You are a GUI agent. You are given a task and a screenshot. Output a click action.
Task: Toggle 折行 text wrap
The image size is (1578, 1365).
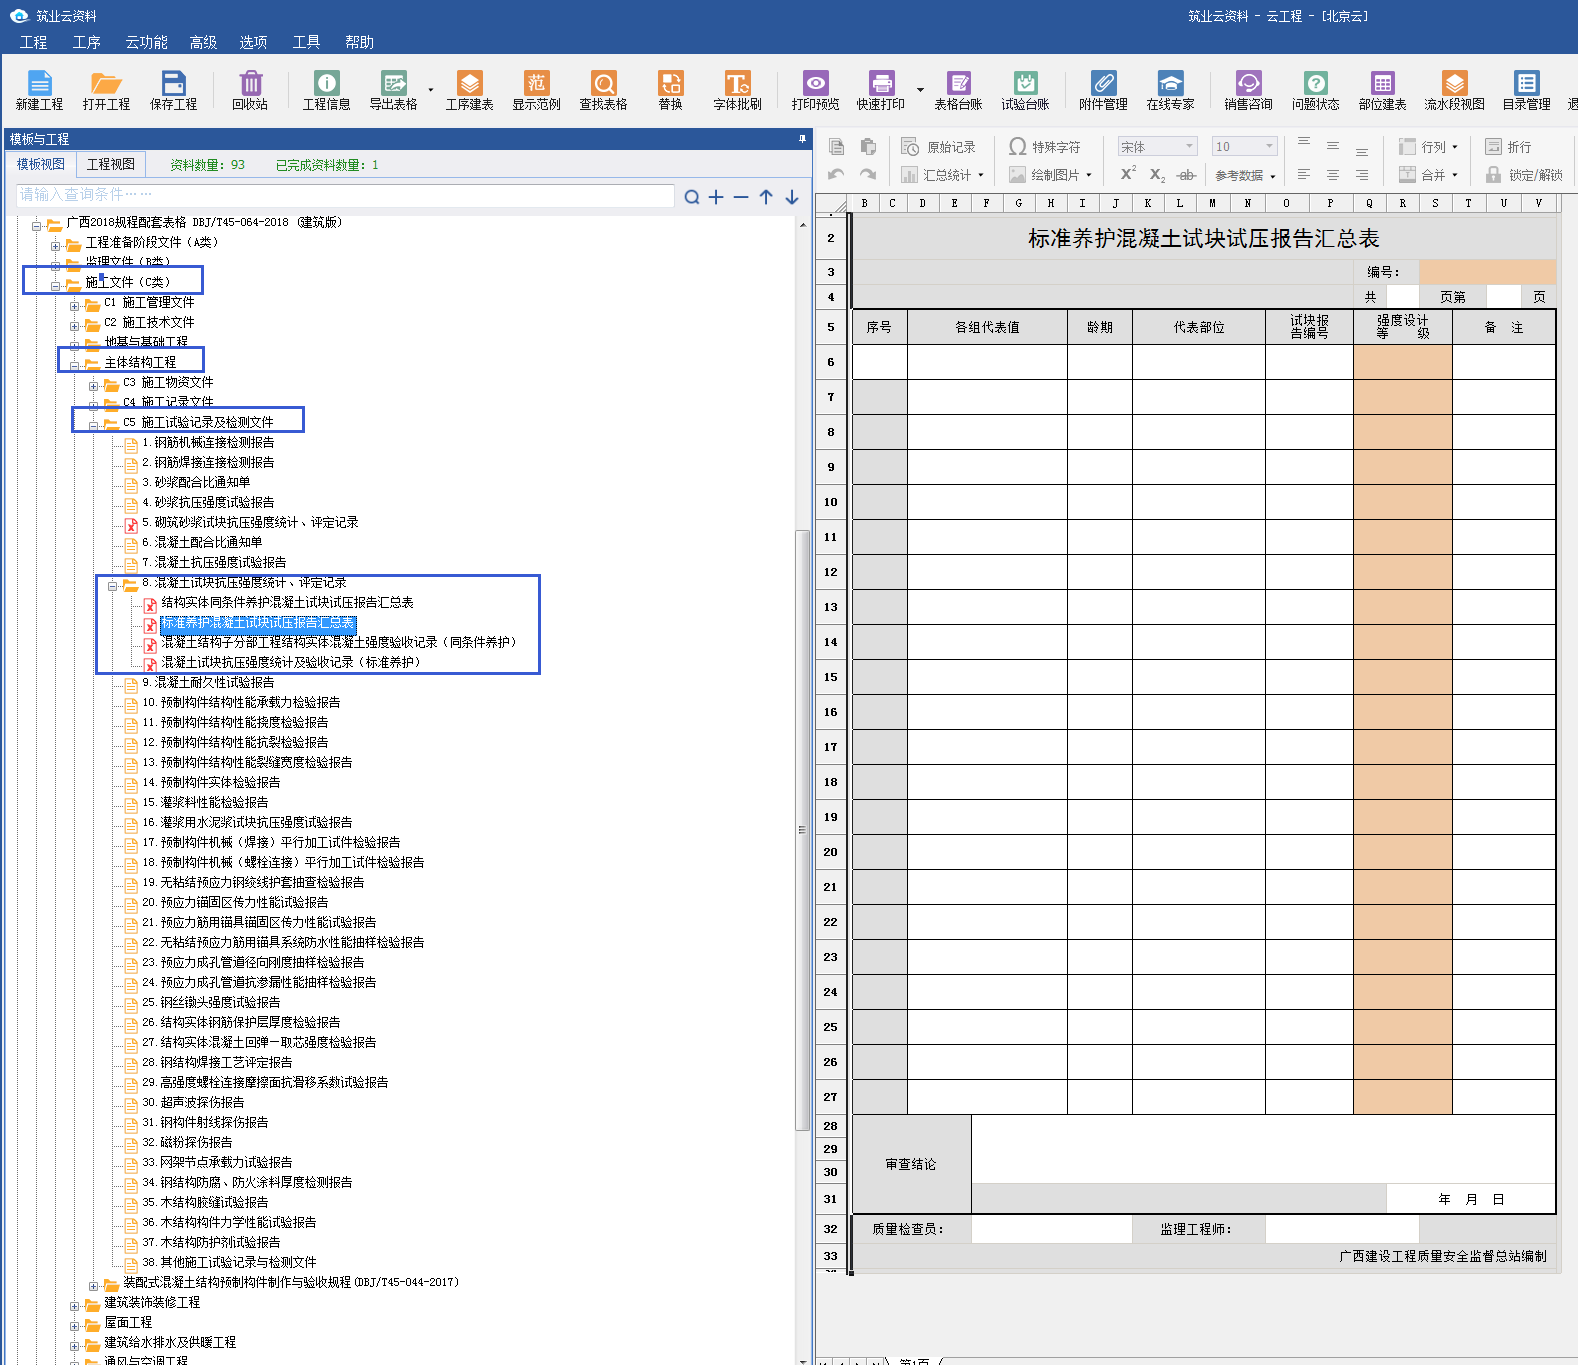point(1509,147)
